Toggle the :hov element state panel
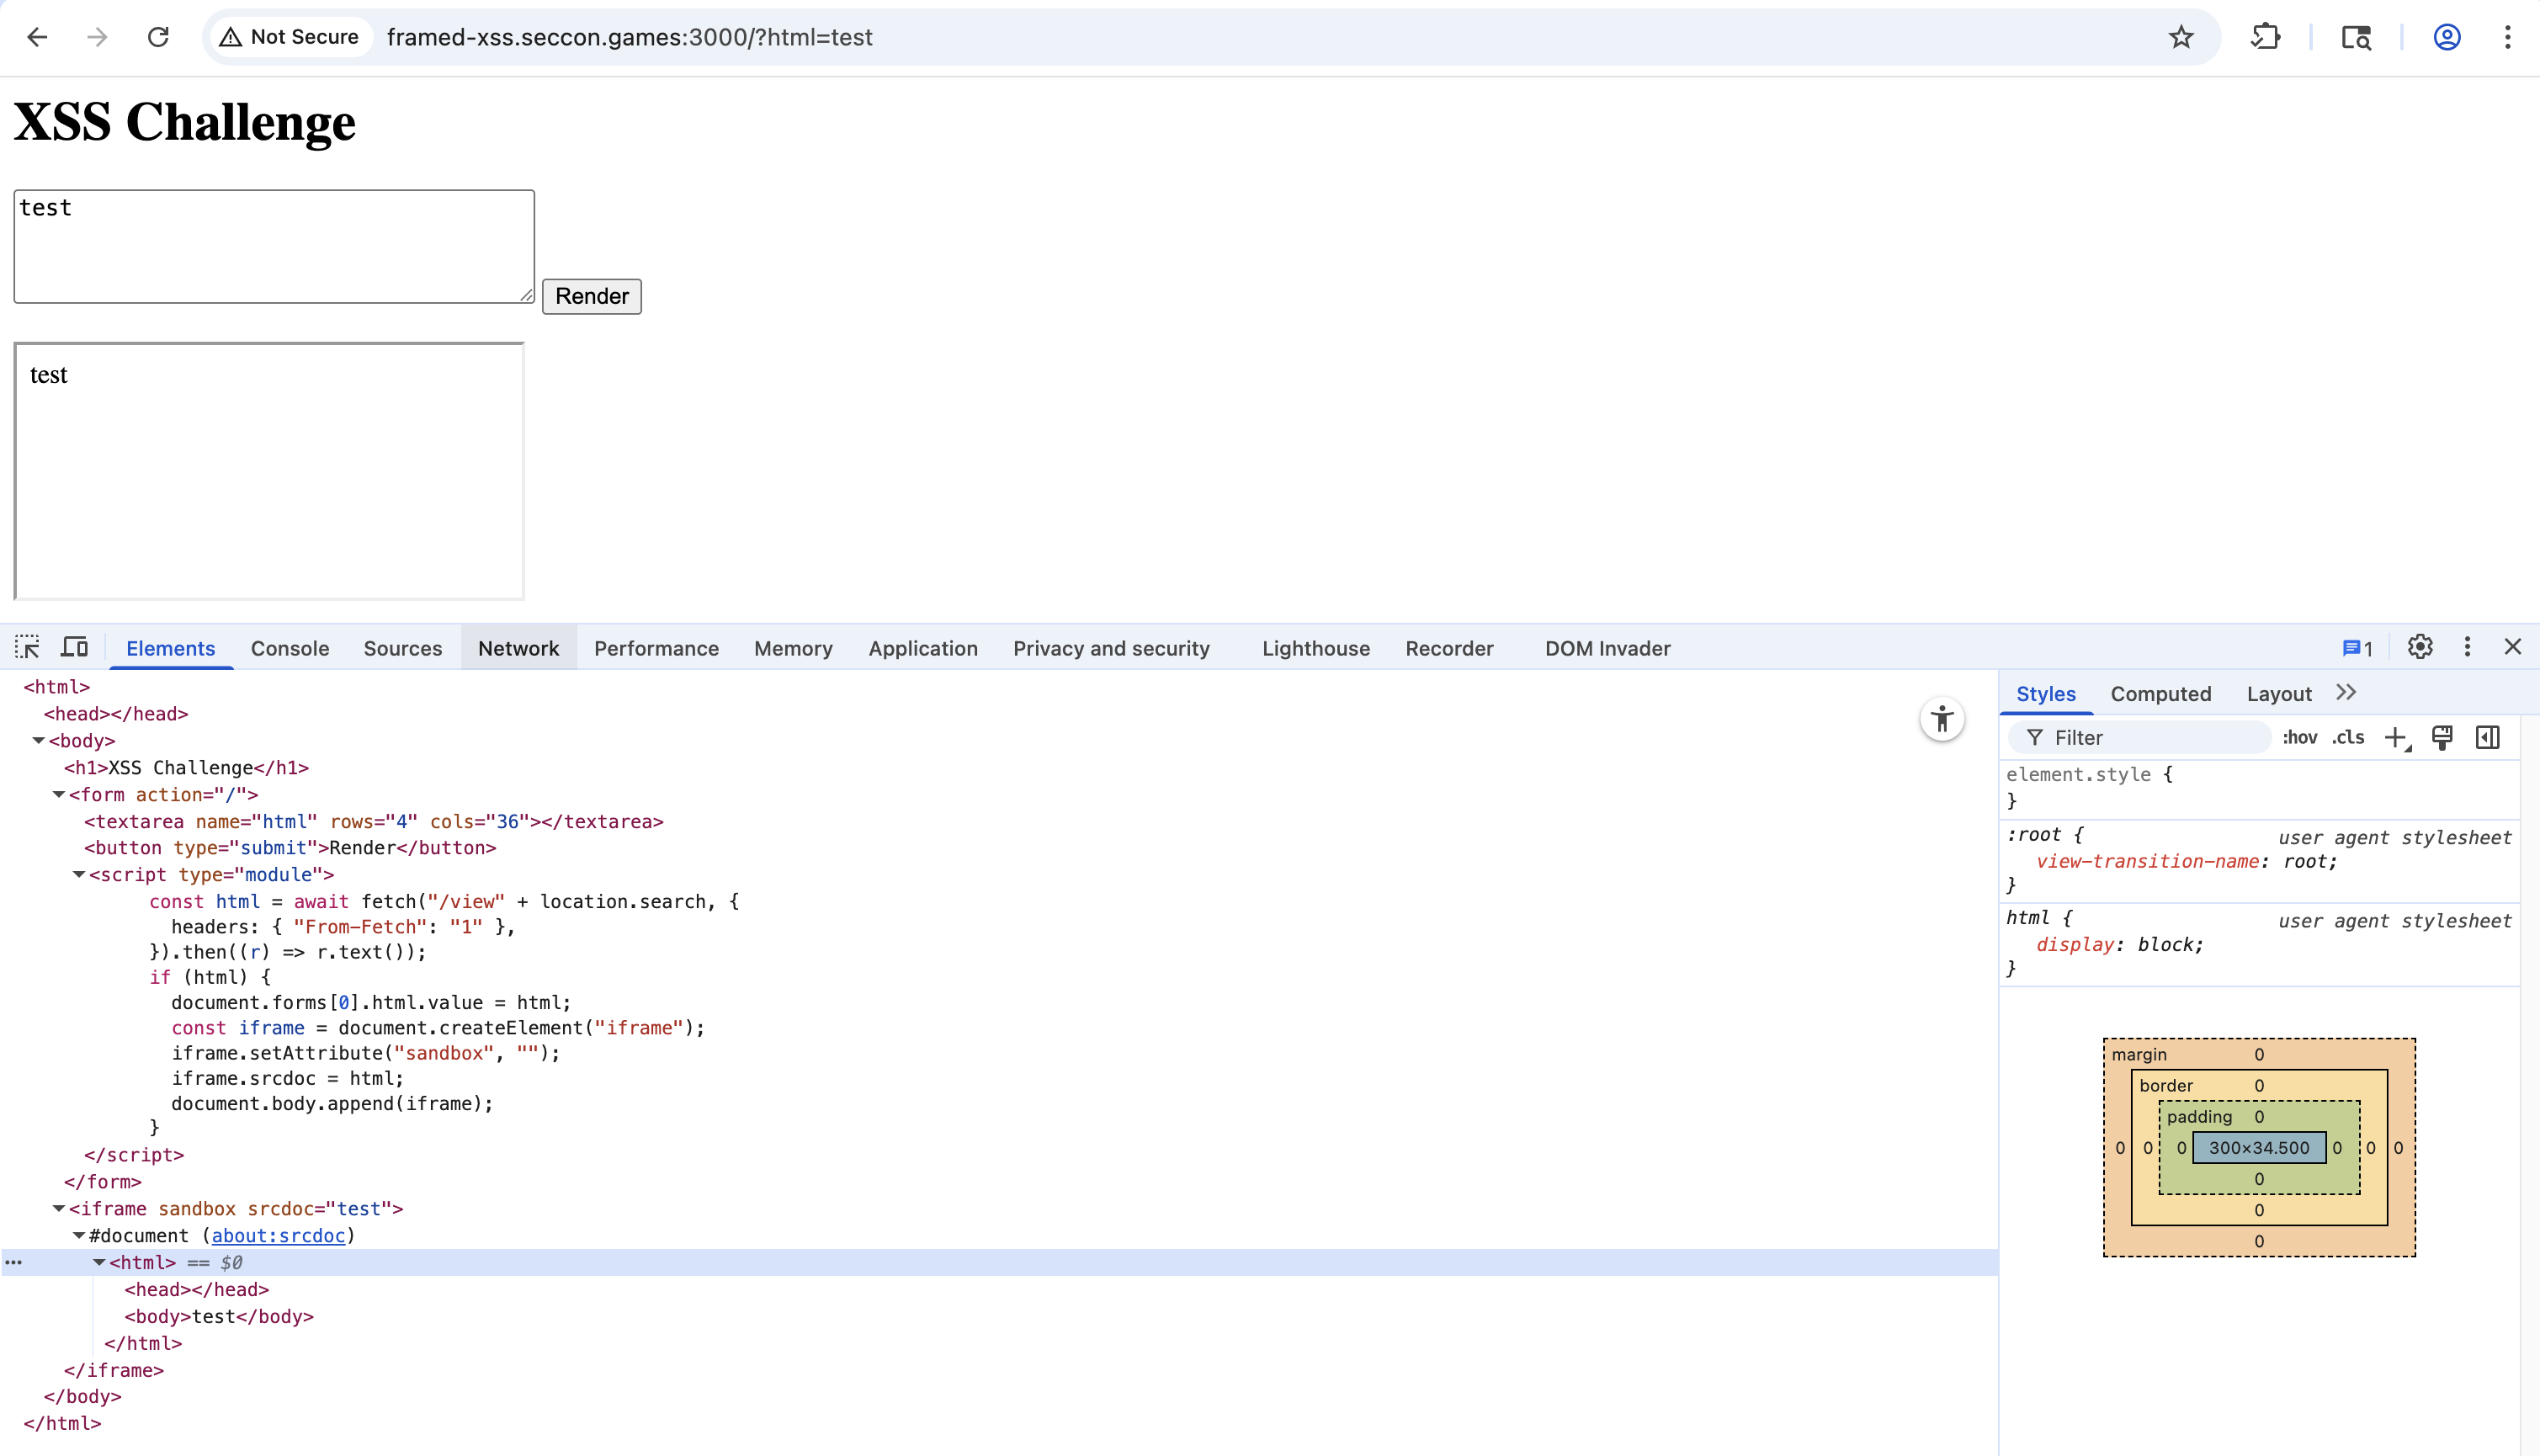 tap(2299, 738)
